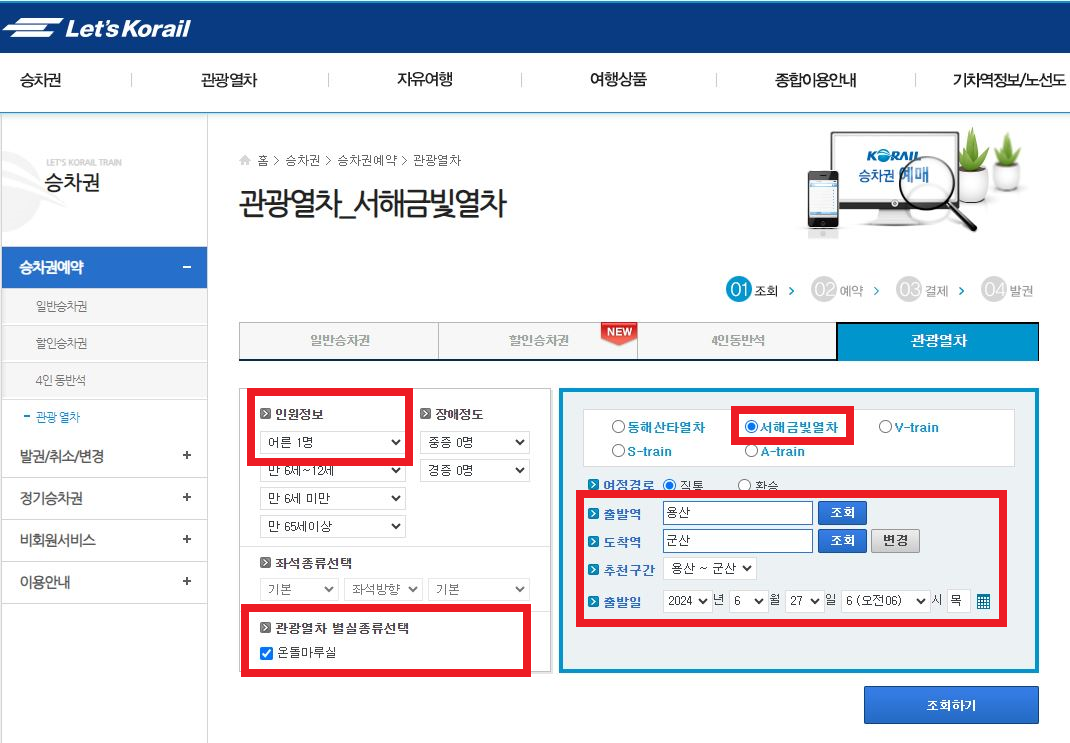Expand the 정기승차권 plus icon
This screenshot has height=743, width=1070.
[x=187, y=497]
